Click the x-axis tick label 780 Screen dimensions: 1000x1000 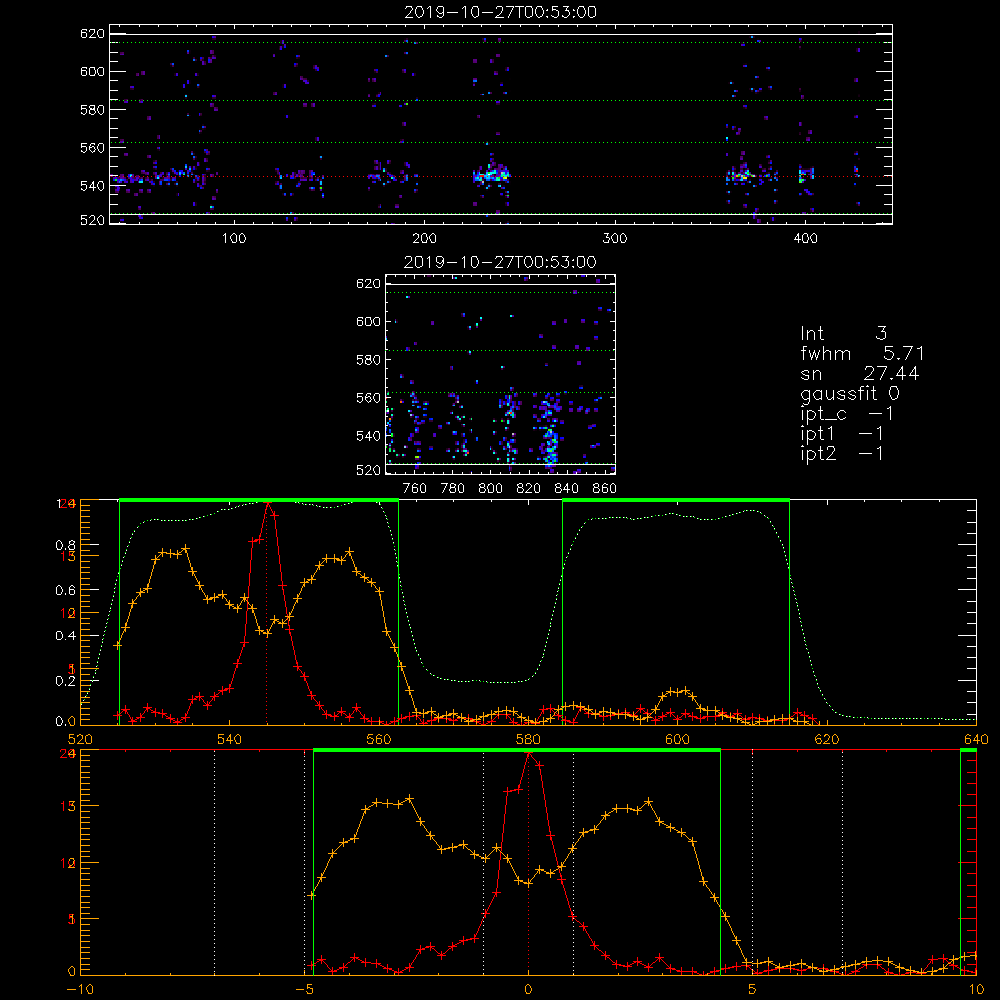coord(453,489)
